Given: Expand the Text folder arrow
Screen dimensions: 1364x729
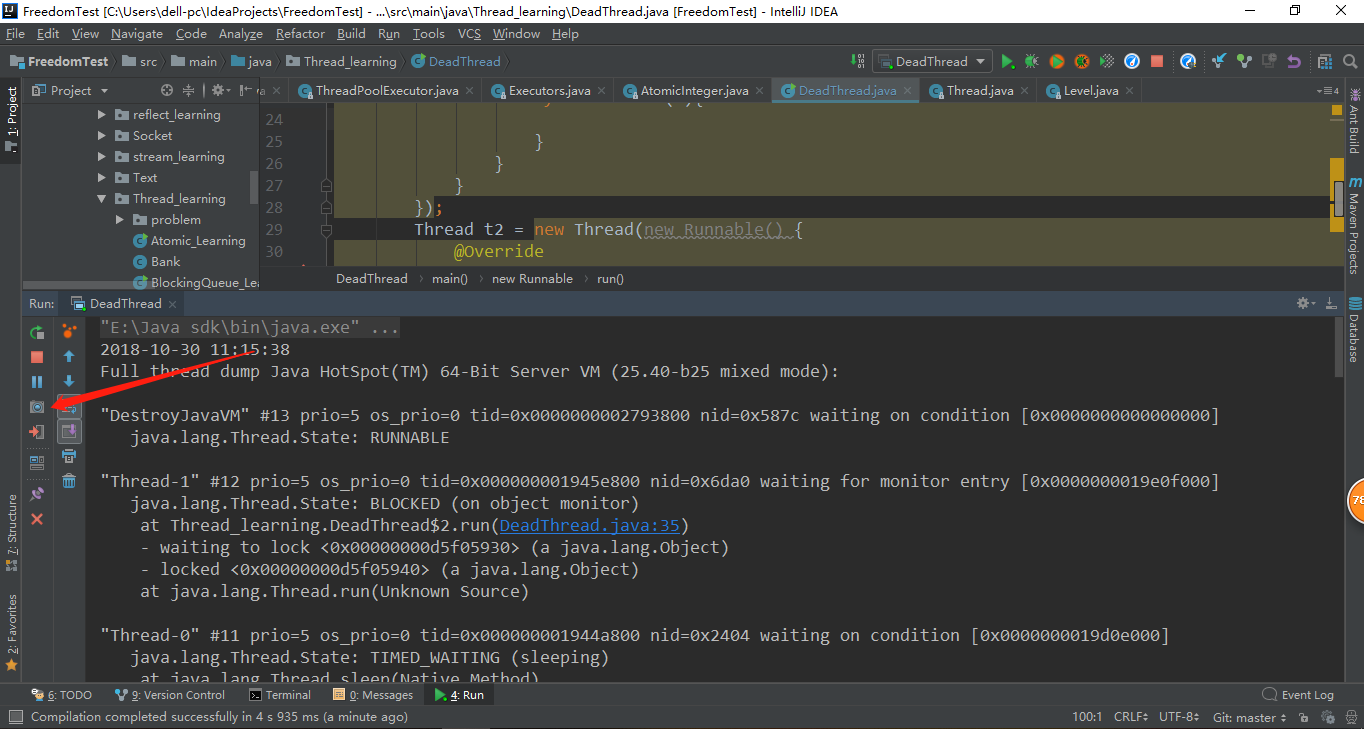Looking at the screenshot, I should pos(102,178).
